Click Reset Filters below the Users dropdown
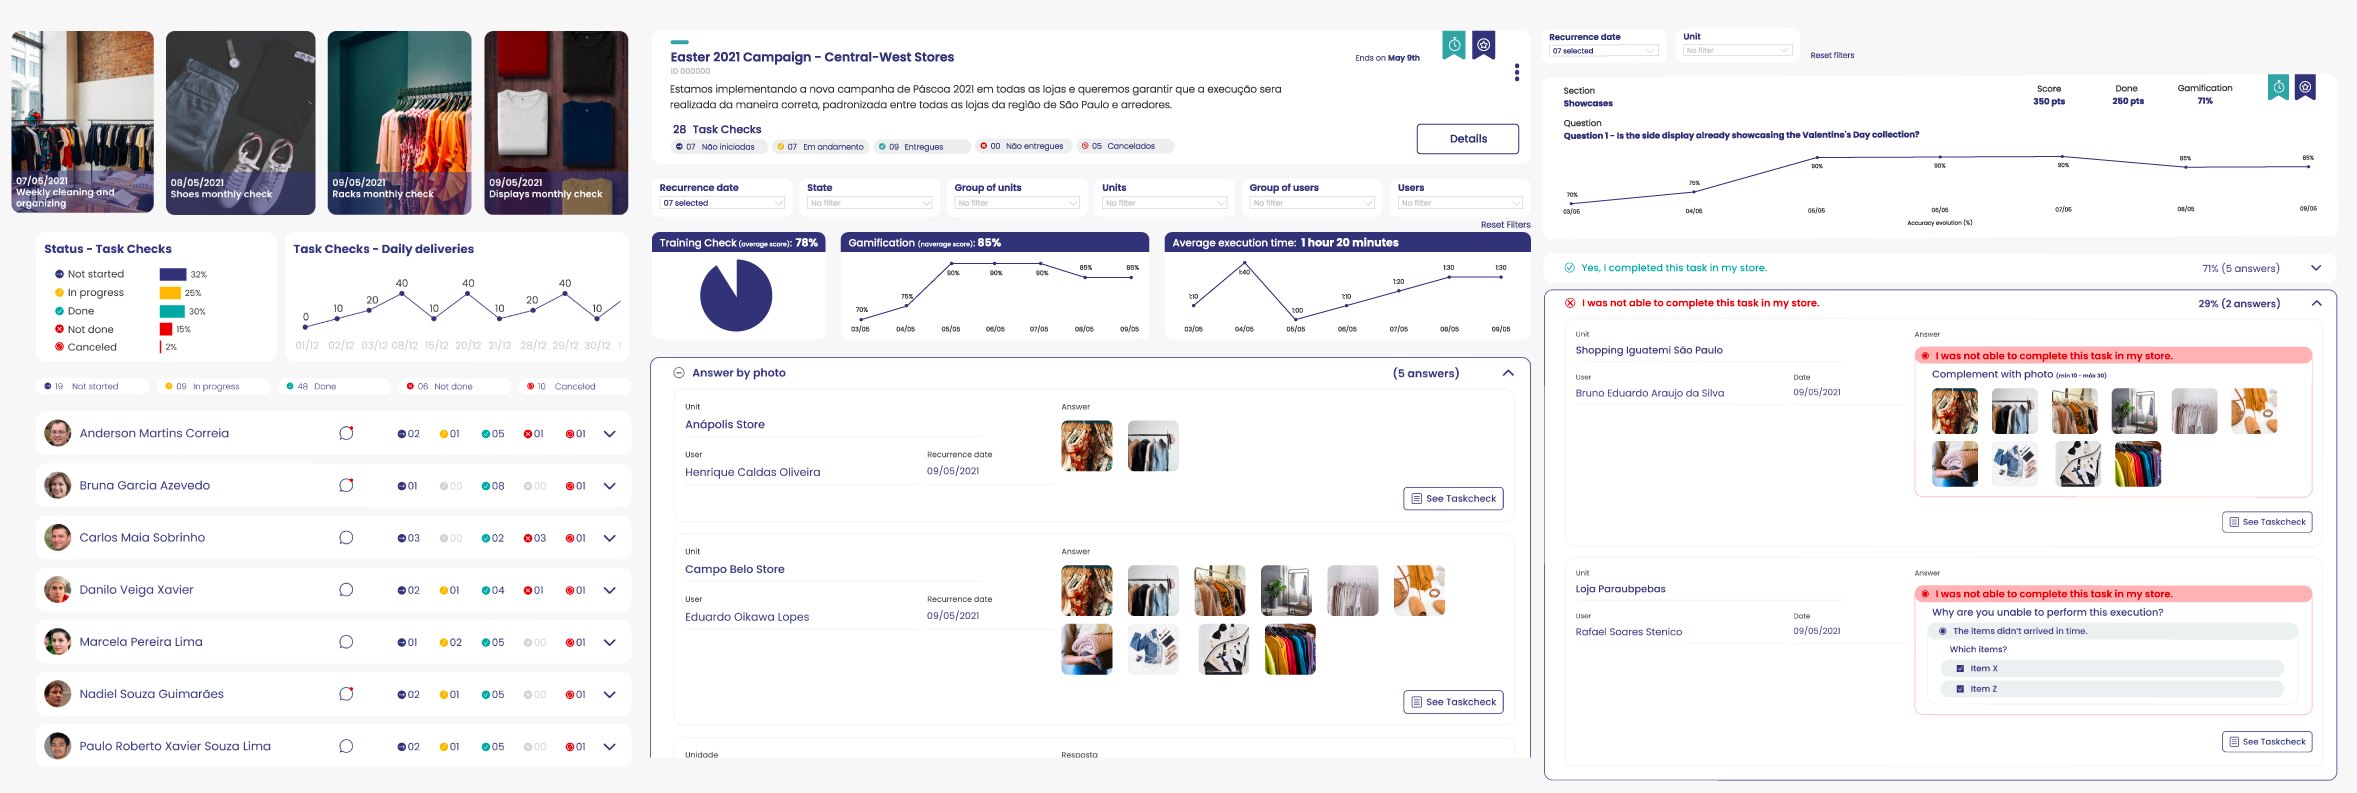Image resolution: width=2357 pixels, height=793 pixels. pos(1505,225)
